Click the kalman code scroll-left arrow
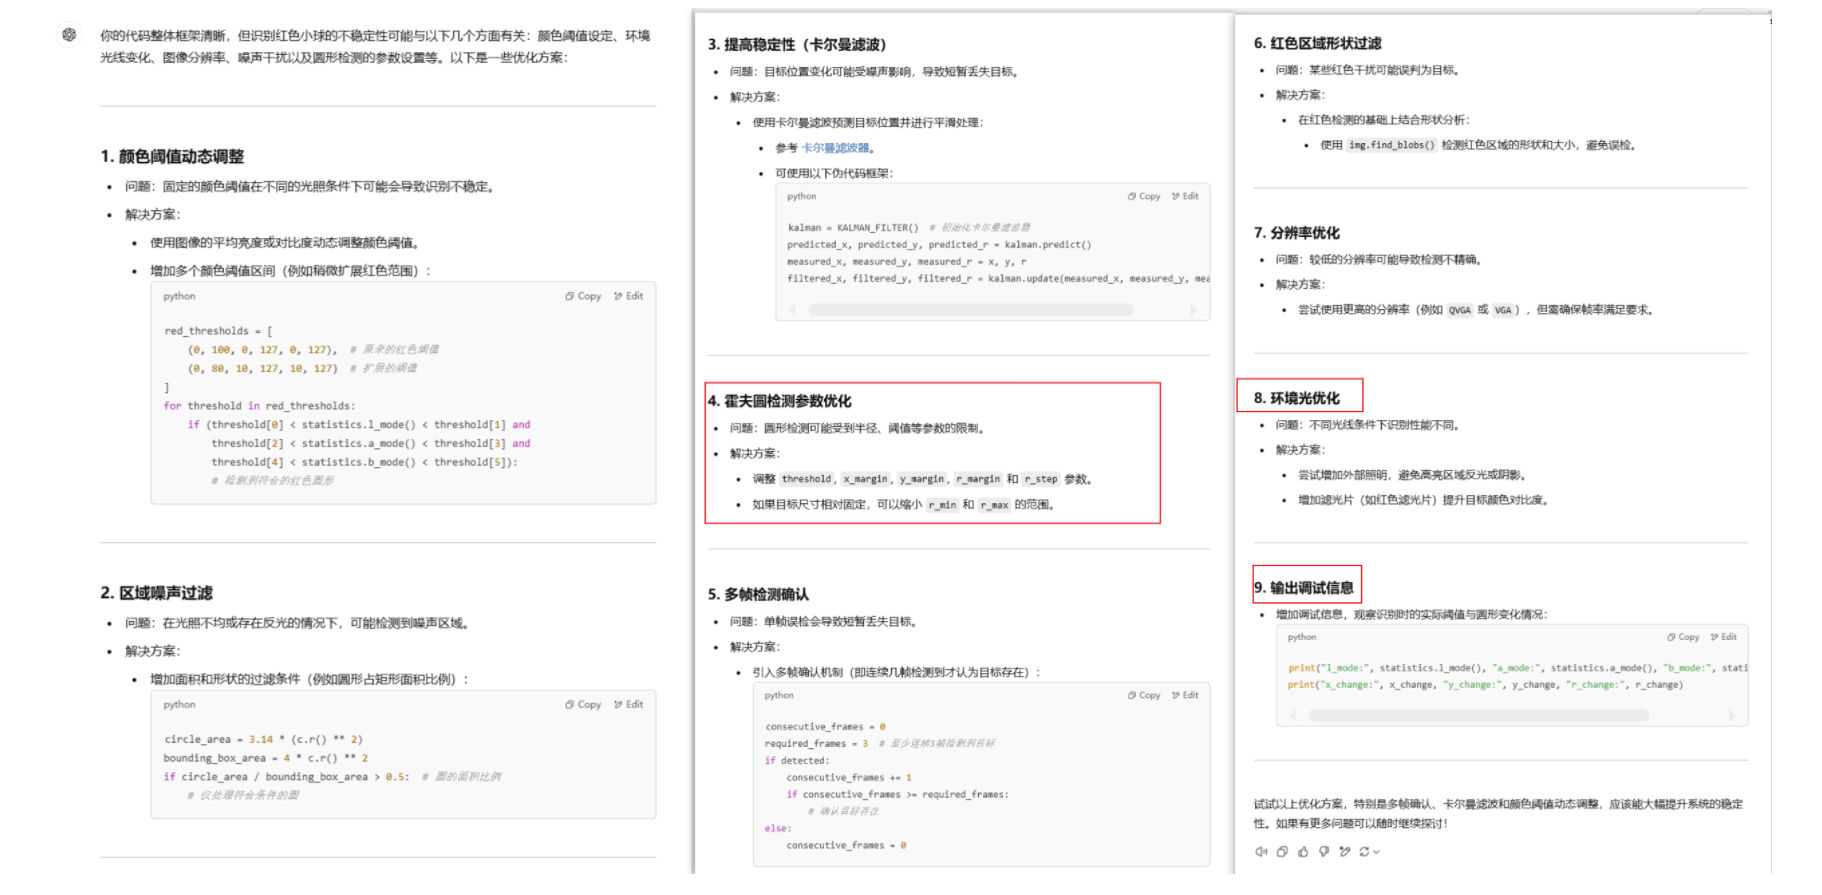The height and width of the screenshot is (895, 1822). pos(793,310)
